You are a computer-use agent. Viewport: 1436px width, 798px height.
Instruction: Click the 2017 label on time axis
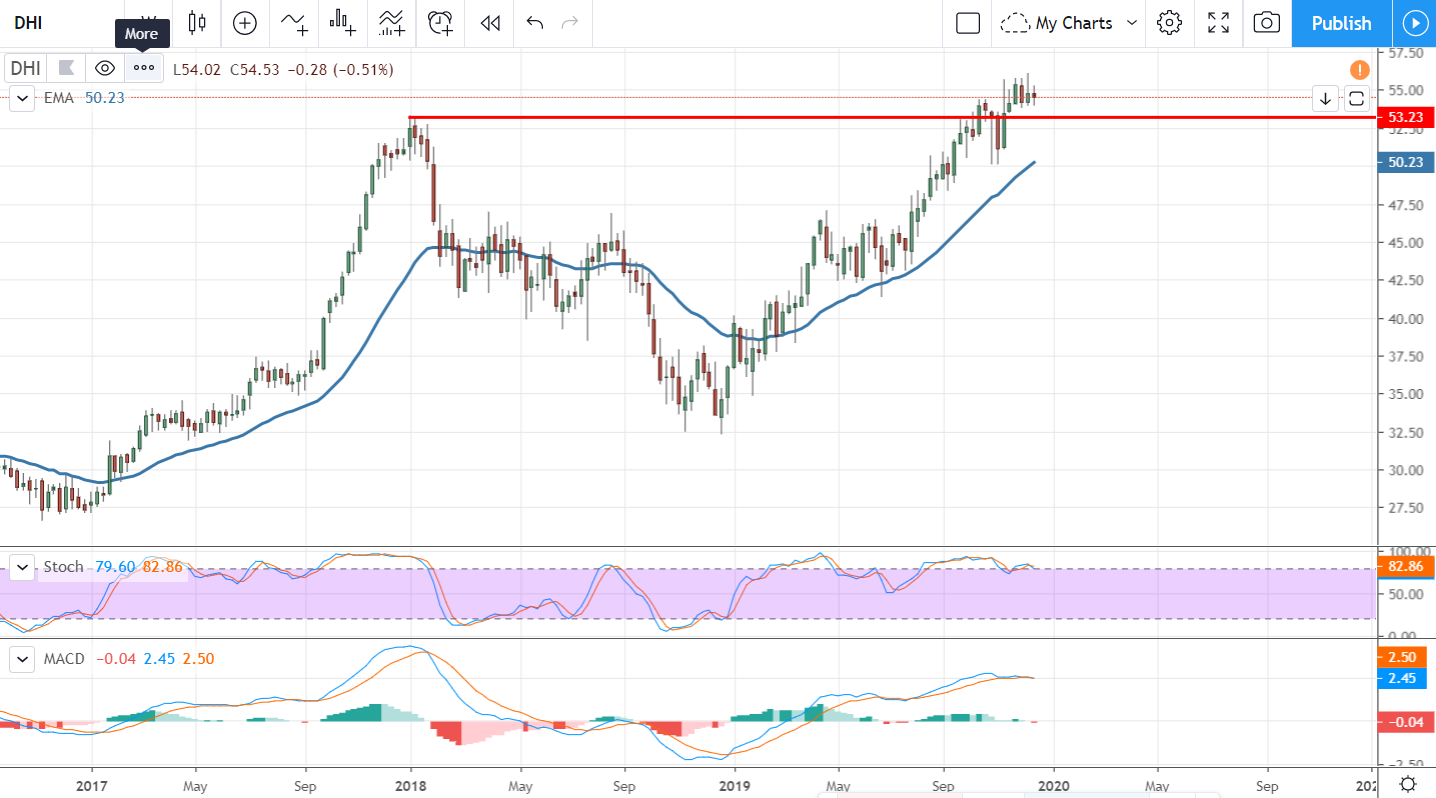click(91, 785)
